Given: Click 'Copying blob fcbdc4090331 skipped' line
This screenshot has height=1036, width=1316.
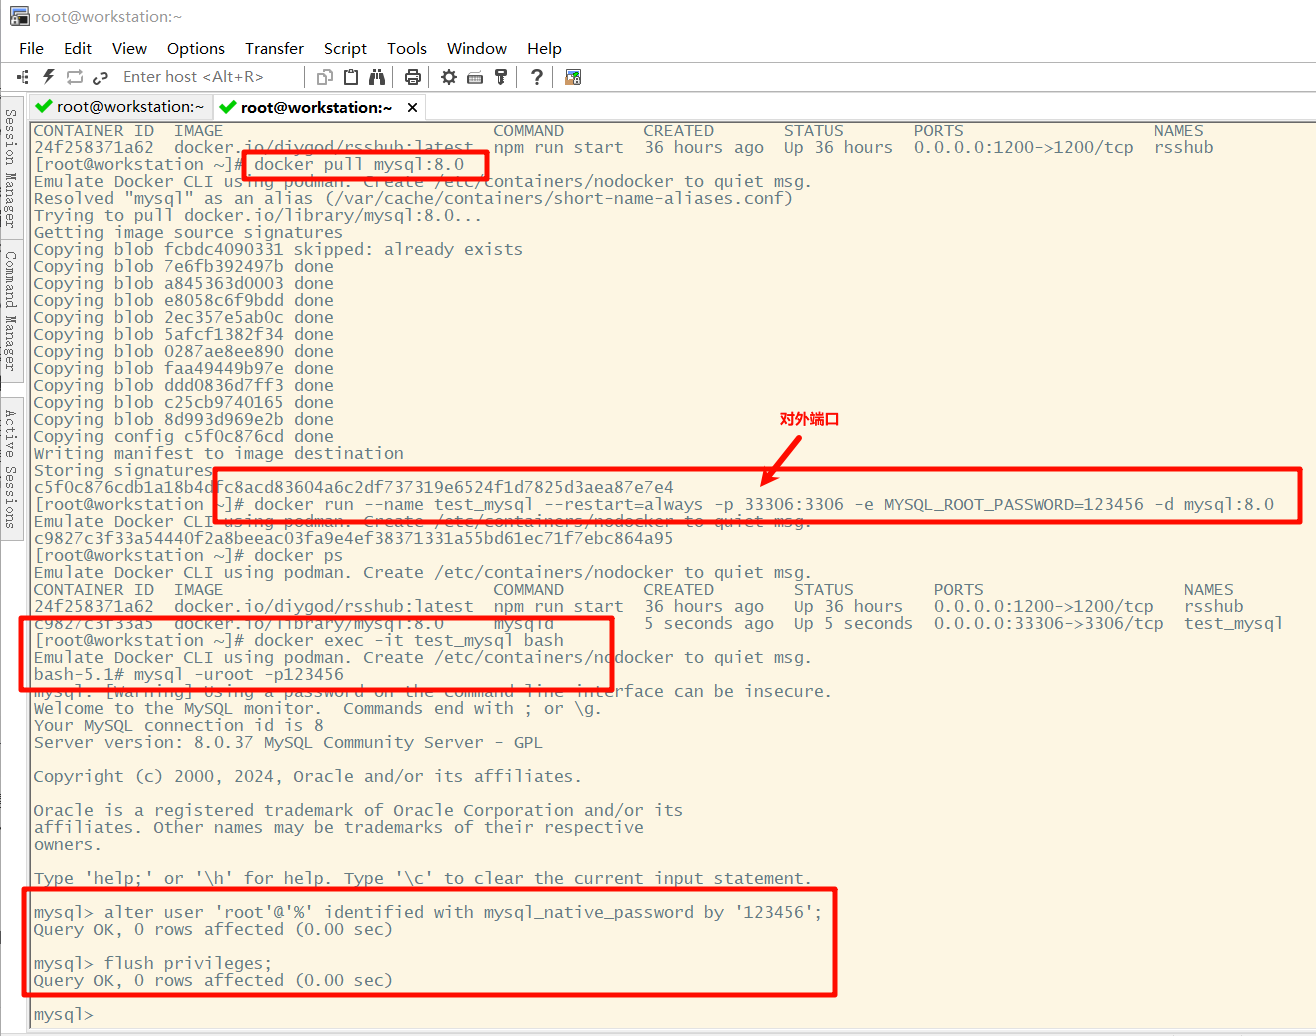Looking at the screenshot, I should [x=278, y=249].
